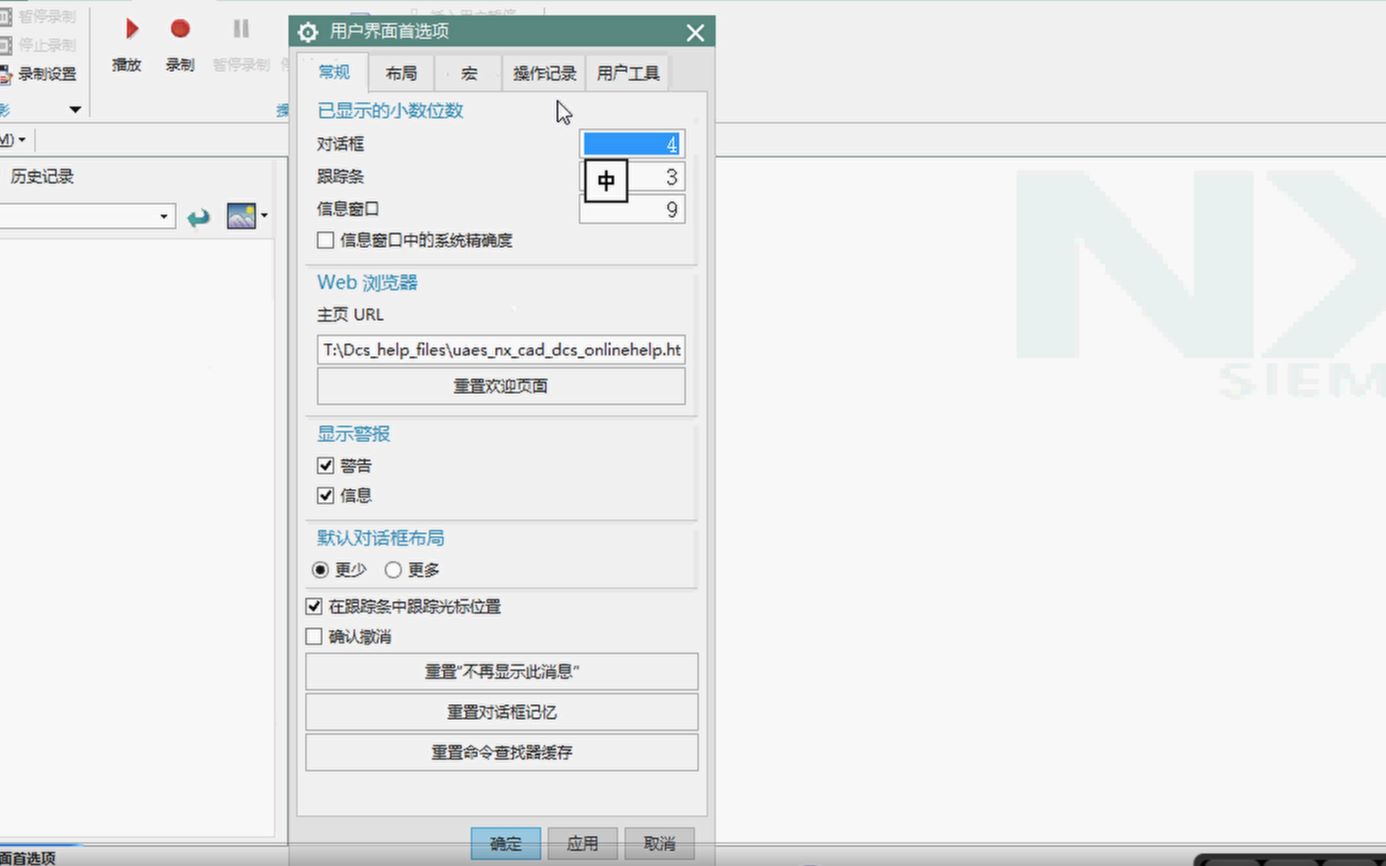Click 重置"不再显示此消息" button
1386x866 pixels.
(x=502, y=672)
